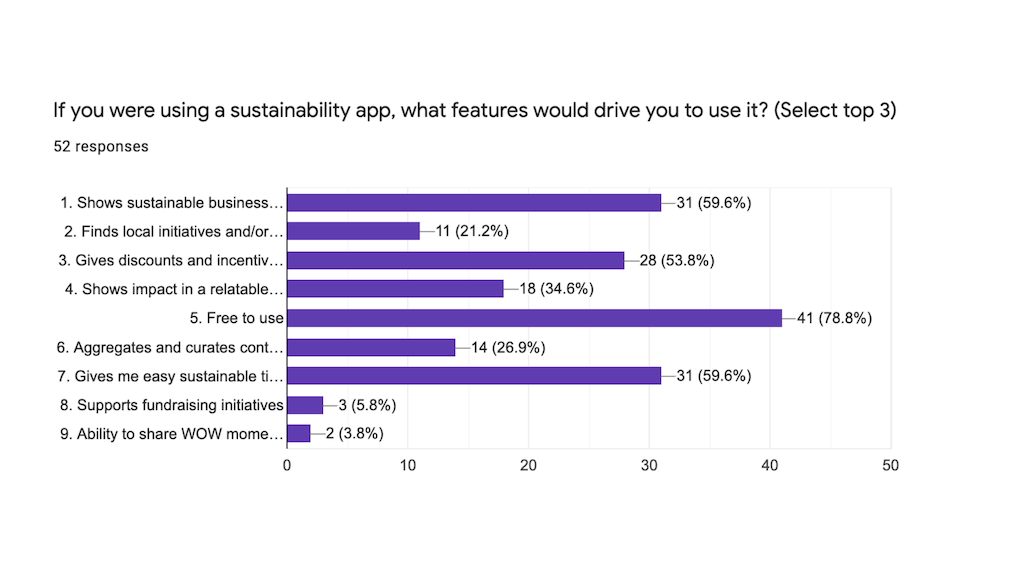Click the 'Finds local initiatives' bar
Image resolution: width=1020 pixels, height=572 pixels.
coord(353,231)
